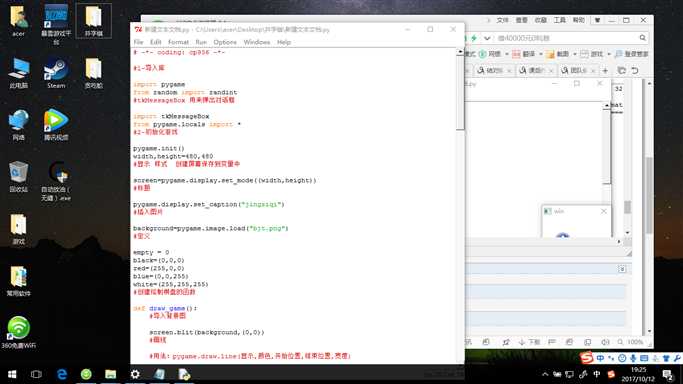This screenshot has width=683, height=384.
Task: Click the Sogou input microphone icon
Action: click(633, 358)
